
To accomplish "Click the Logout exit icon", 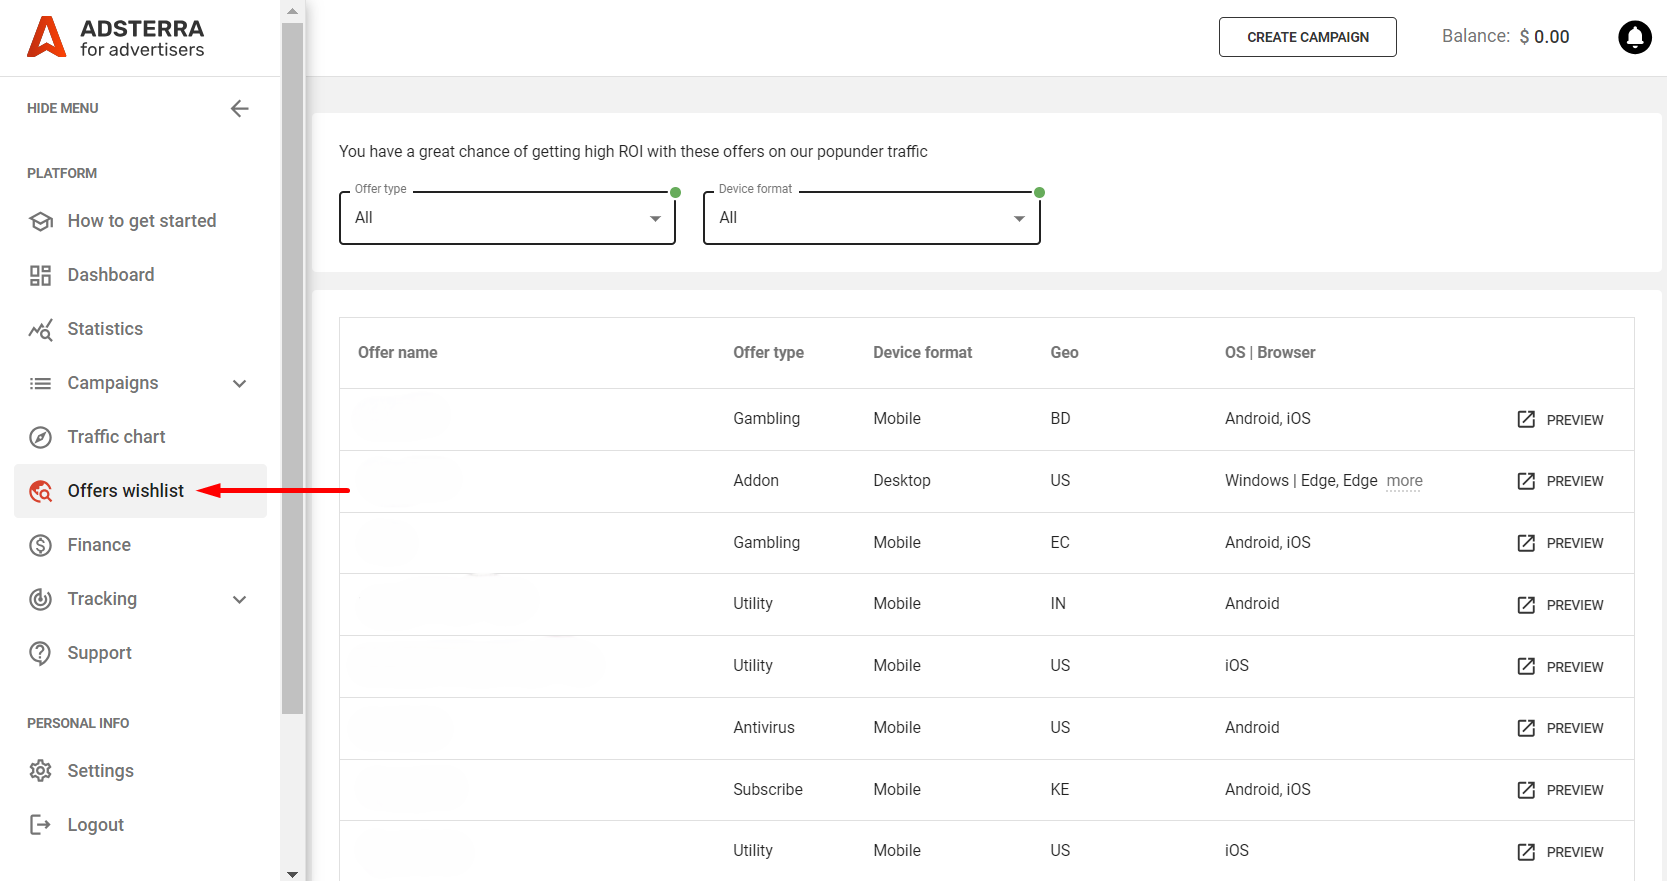I will tap(40, 825).
